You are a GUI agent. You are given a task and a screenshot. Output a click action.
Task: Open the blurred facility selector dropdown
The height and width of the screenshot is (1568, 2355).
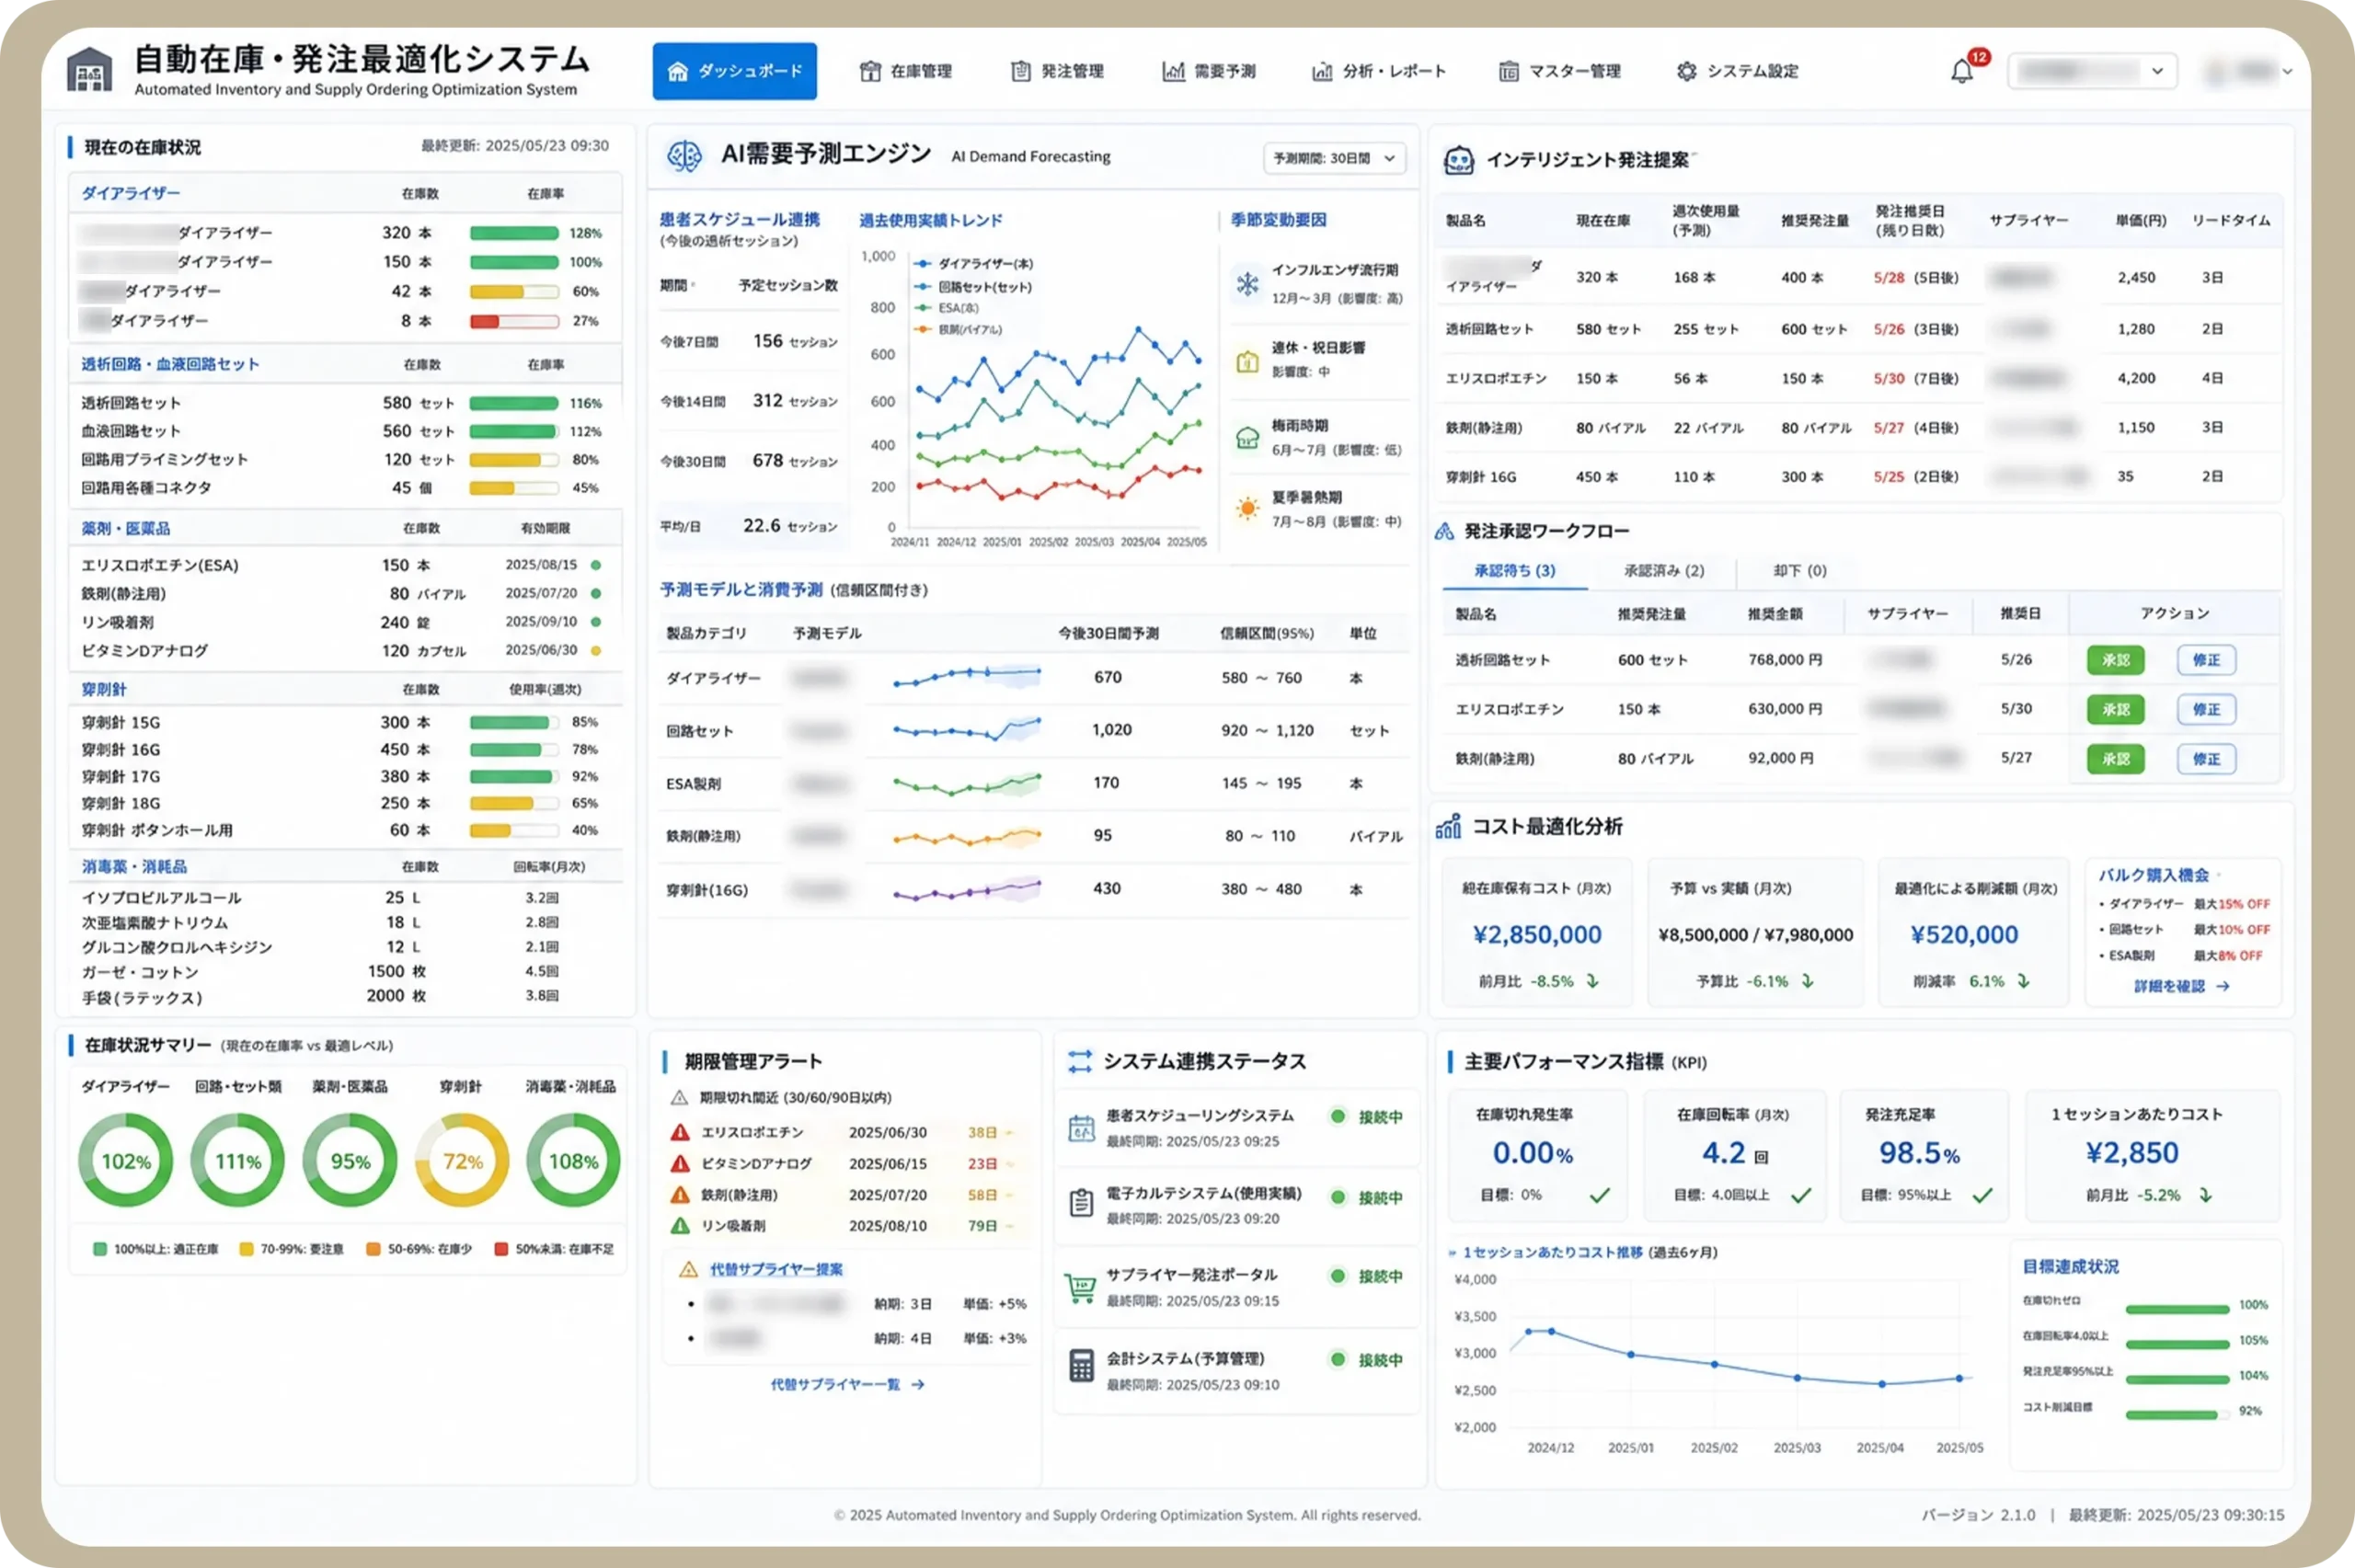pyautogui.click(x=2092, y=71)
